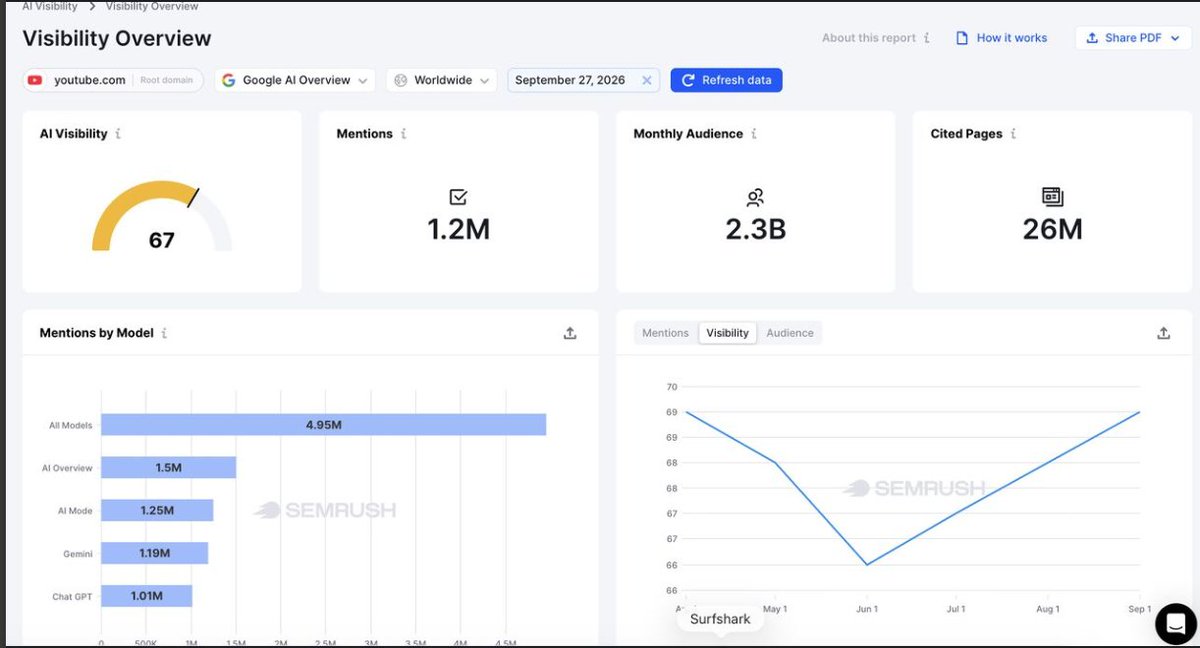Click the youtube.com root domain field
Screen dimensions: 1200x648
[113, 80]
